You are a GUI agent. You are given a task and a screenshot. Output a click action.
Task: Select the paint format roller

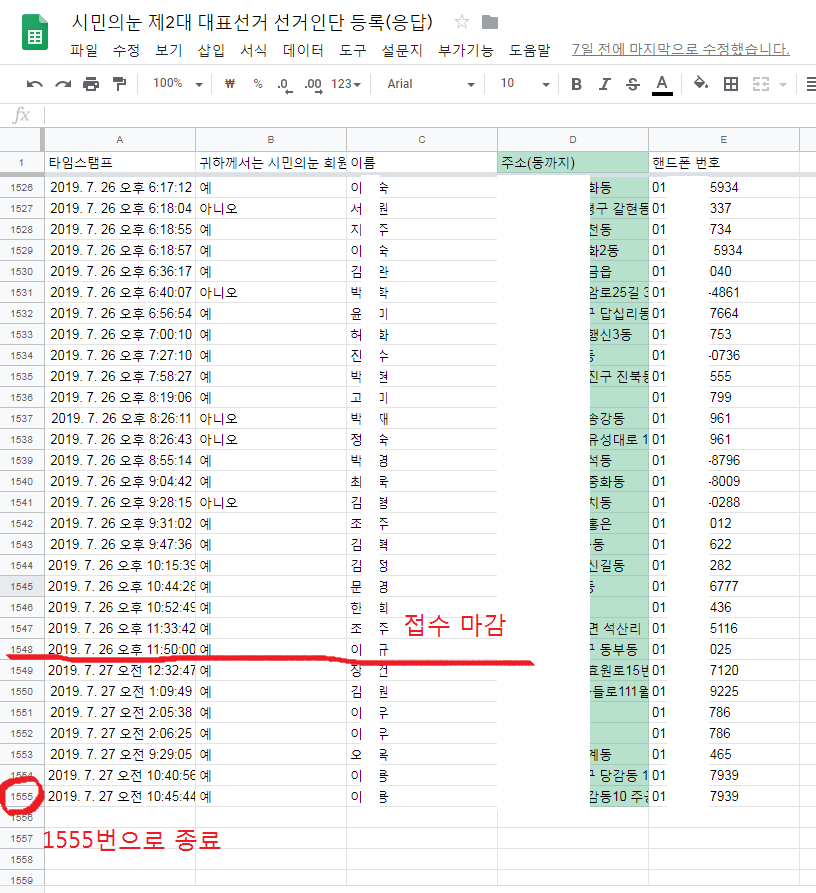point(120,84)
